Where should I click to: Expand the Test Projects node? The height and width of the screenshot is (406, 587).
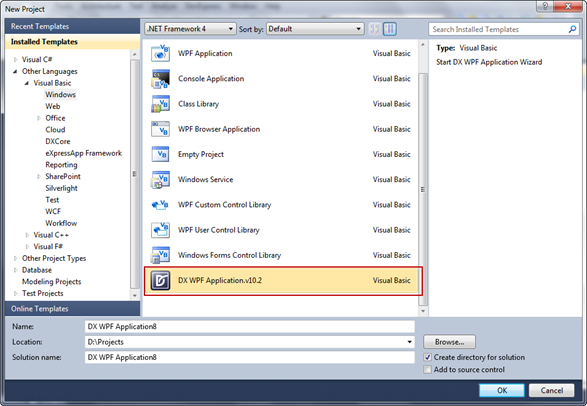(15, 293)
